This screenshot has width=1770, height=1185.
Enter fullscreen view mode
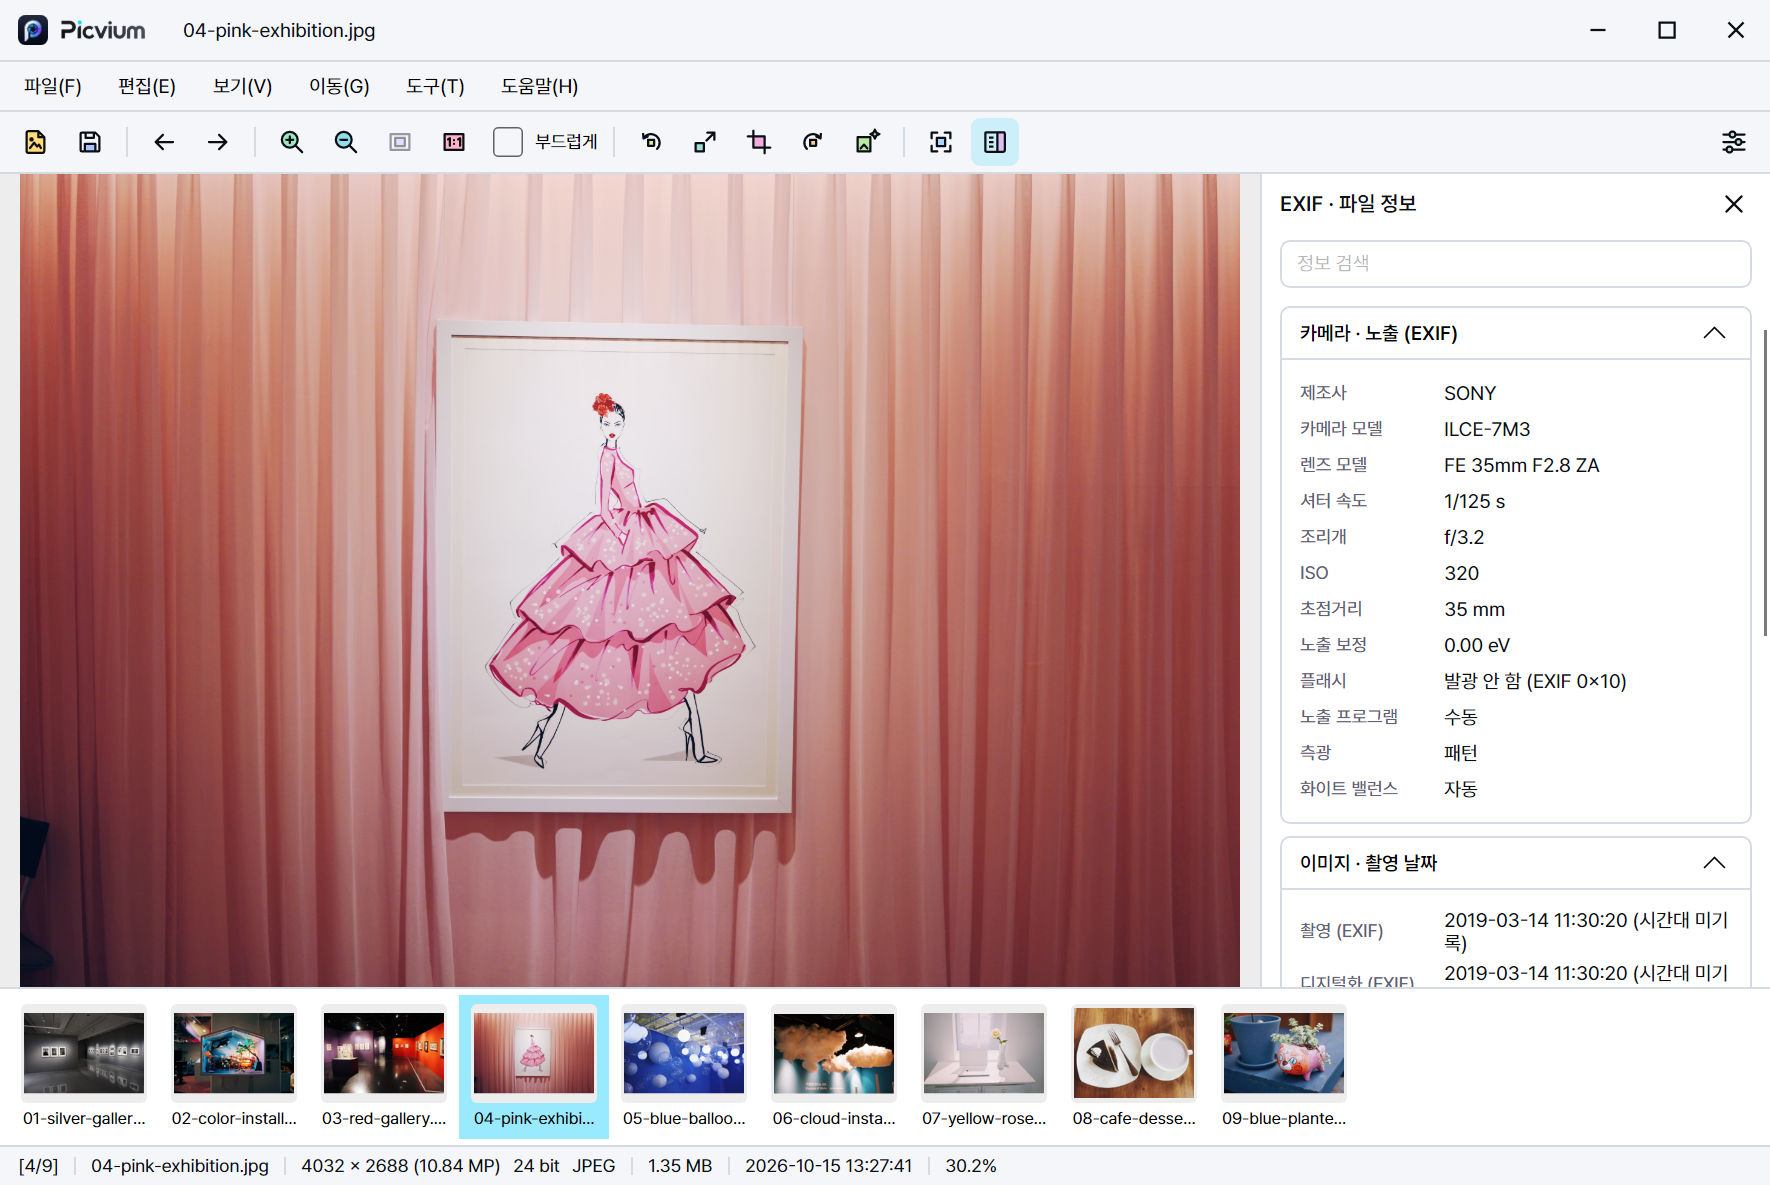pos(941,142)
